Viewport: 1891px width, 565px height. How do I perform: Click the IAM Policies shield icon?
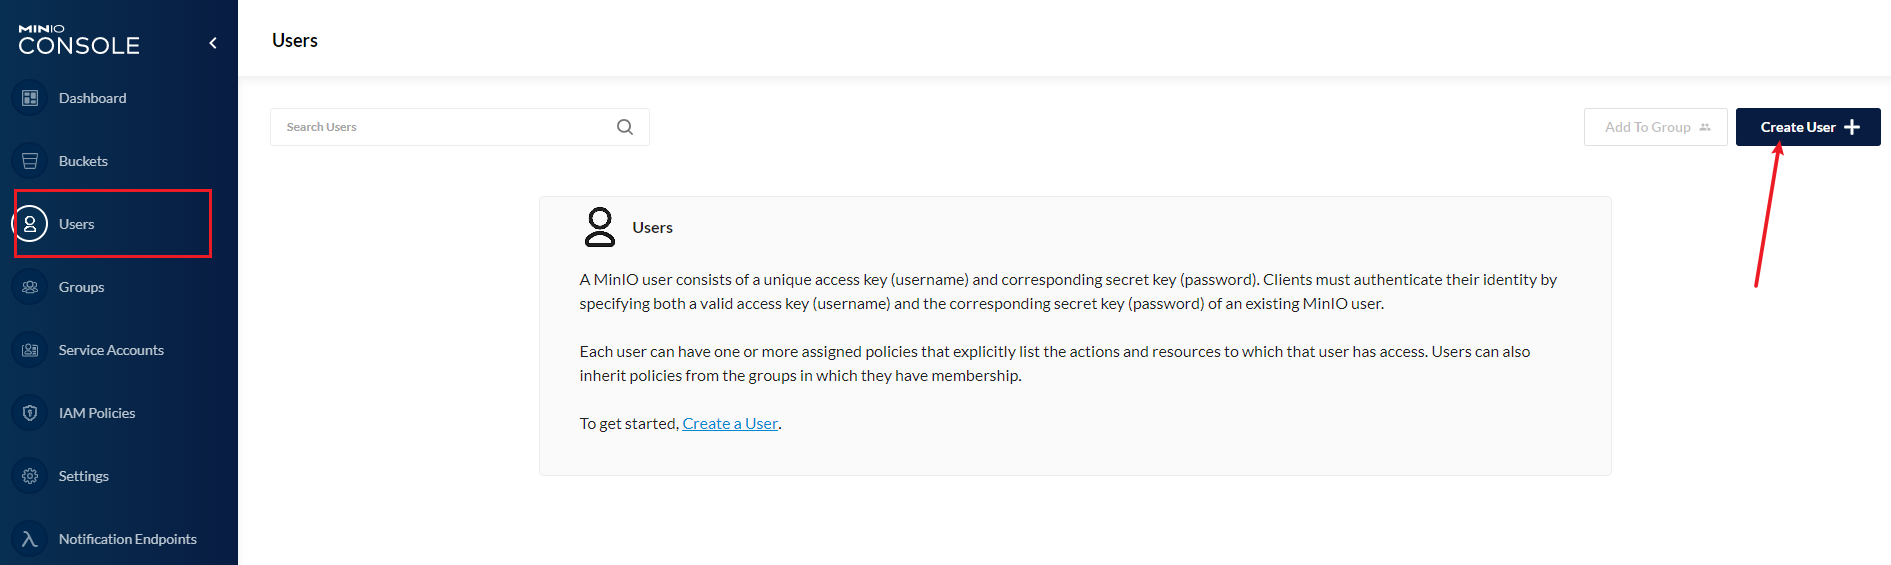pos(30,413)
